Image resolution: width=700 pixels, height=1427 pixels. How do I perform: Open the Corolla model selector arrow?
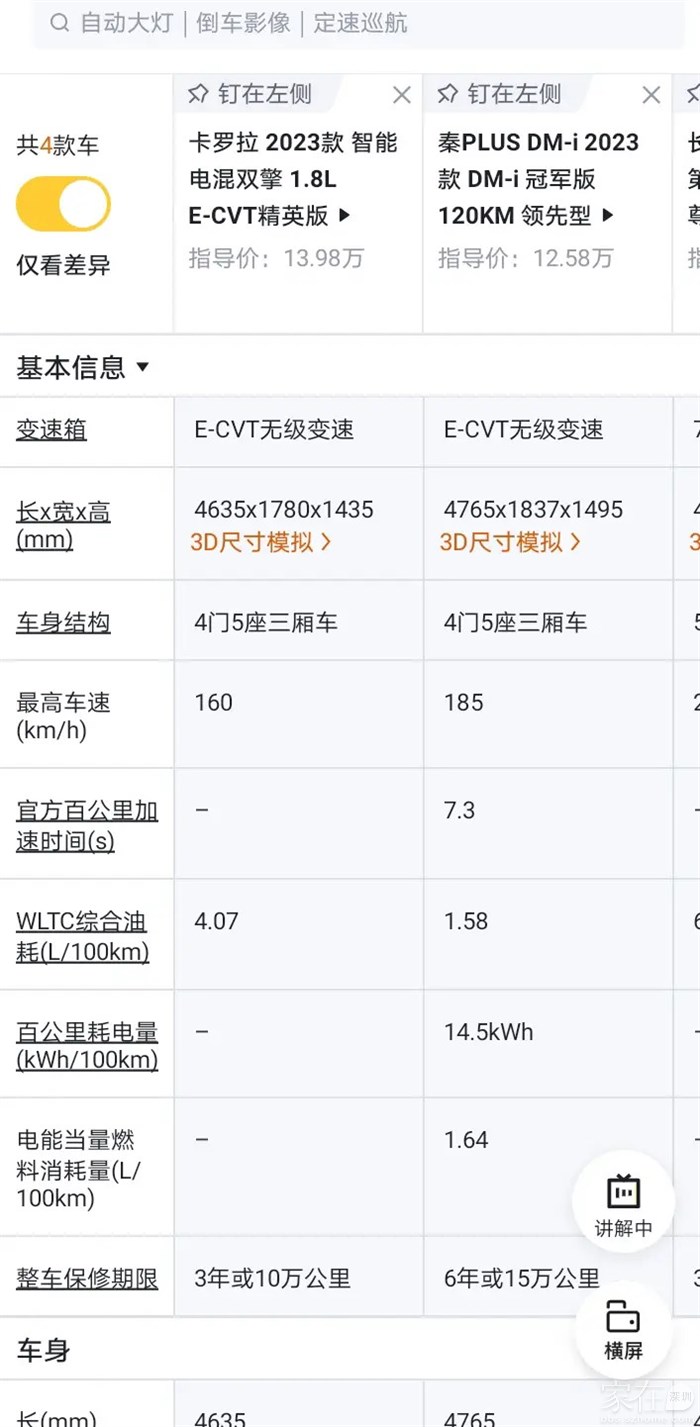click(345, 215)
